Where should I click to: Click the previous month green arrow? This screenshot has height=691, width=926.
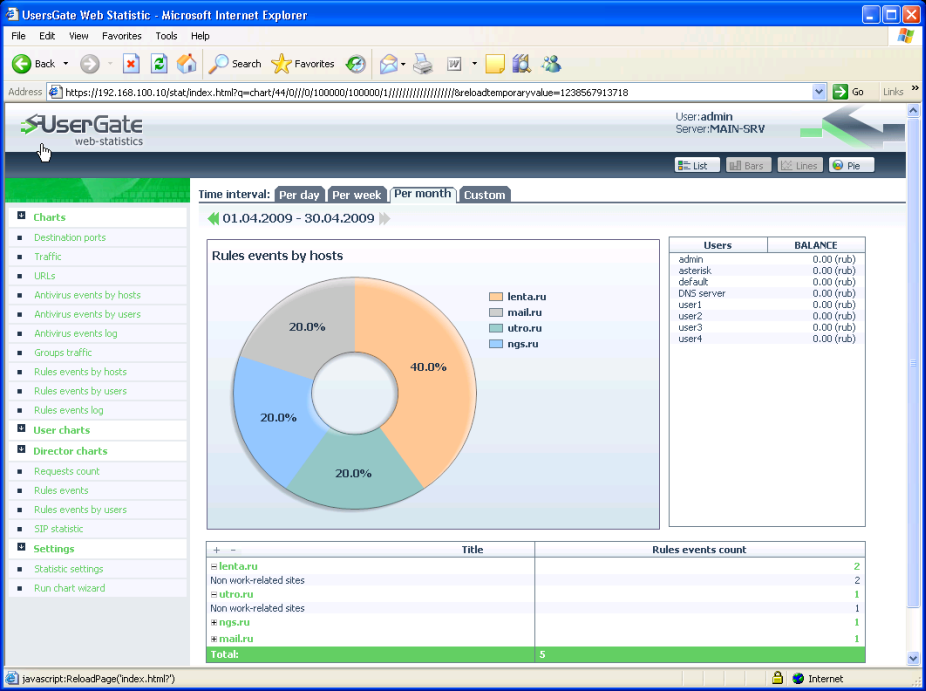tap(213, 219)
